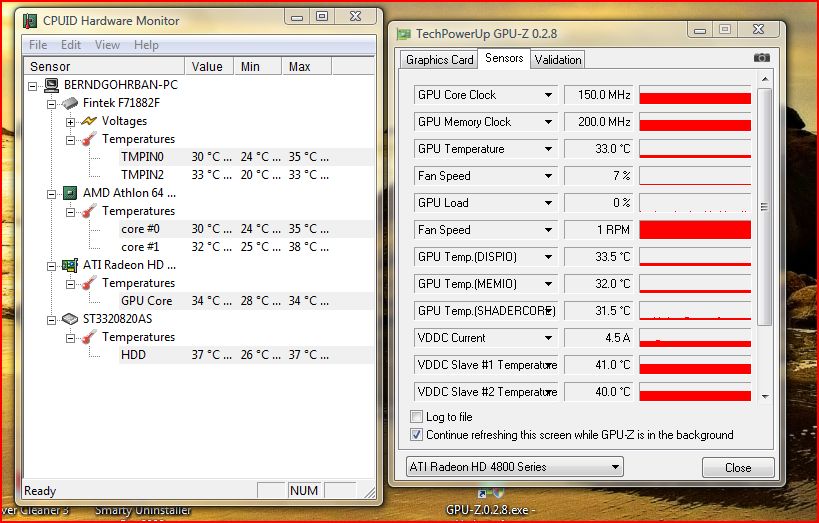Click the sensors scrollbar up arrow

click(x=765, y=79)
